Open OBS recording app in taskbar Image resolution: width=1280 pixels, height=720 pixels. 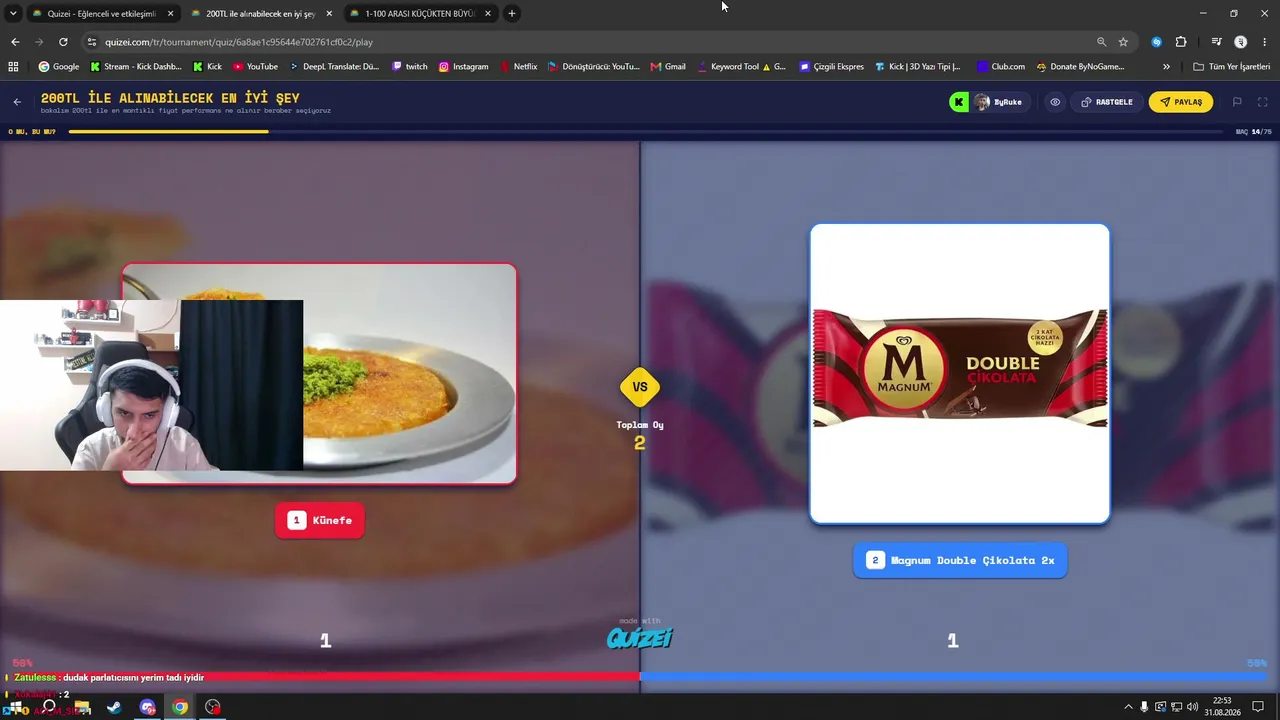point(213,707)
